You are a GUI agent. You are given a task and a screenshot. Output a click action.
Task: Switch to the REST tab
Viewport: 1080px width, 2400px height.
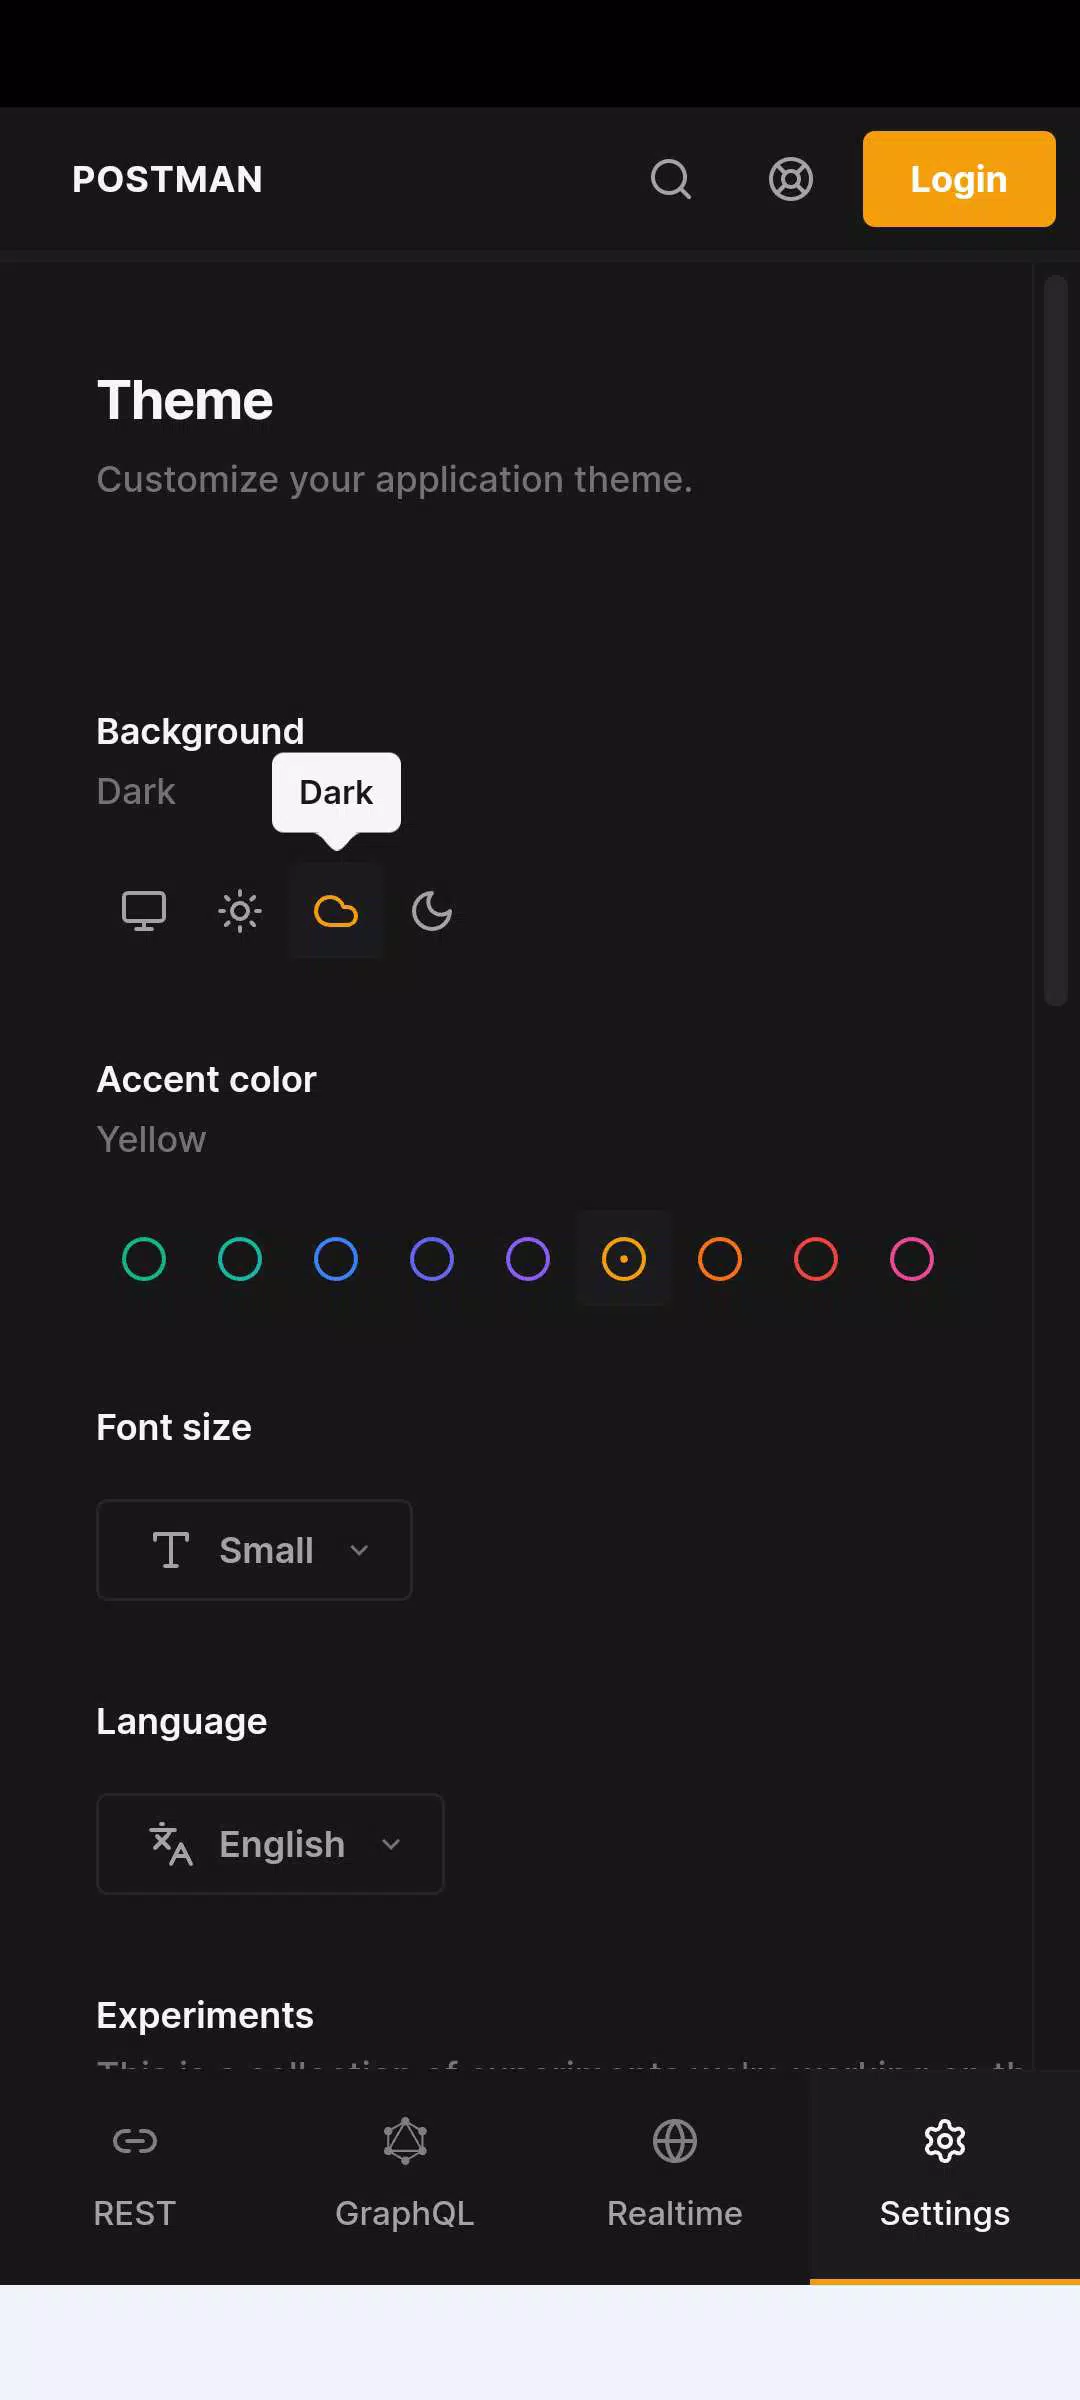pos(135,2177)
